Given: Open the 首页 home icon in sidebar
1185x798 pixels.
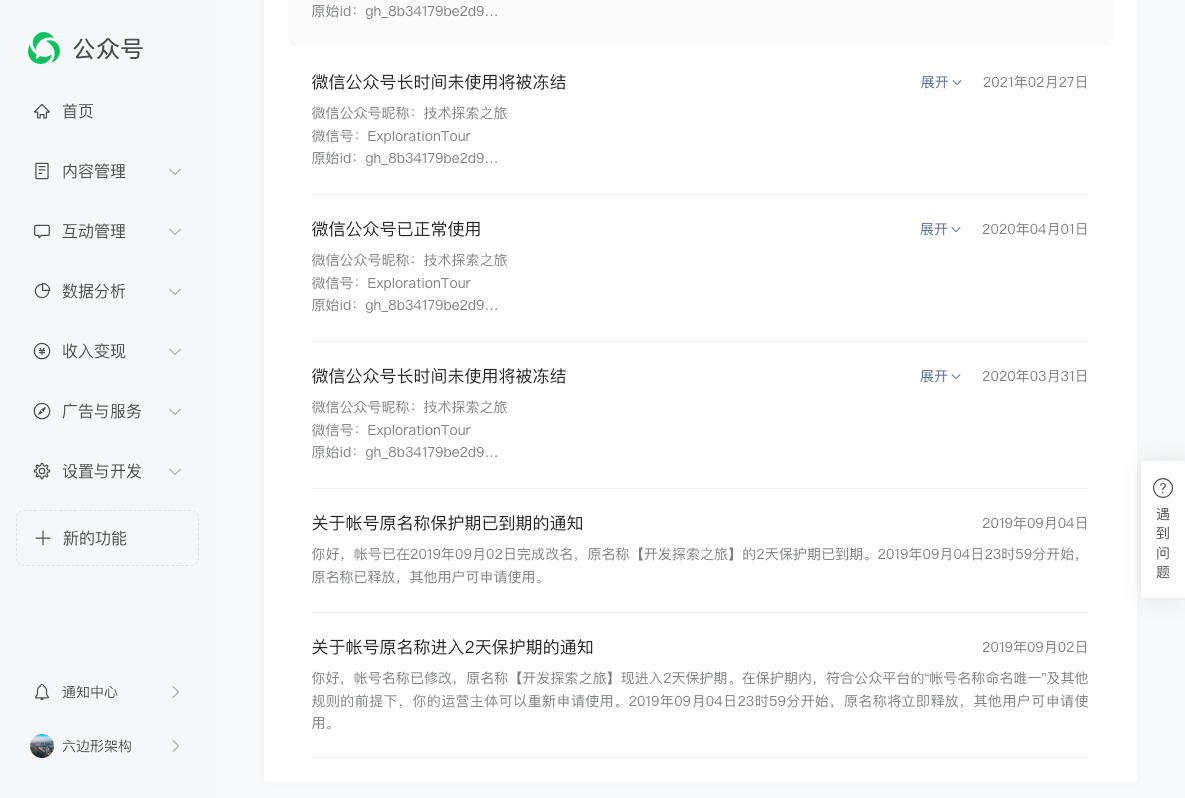Looking at the screenshot, I should coord(41,111).
